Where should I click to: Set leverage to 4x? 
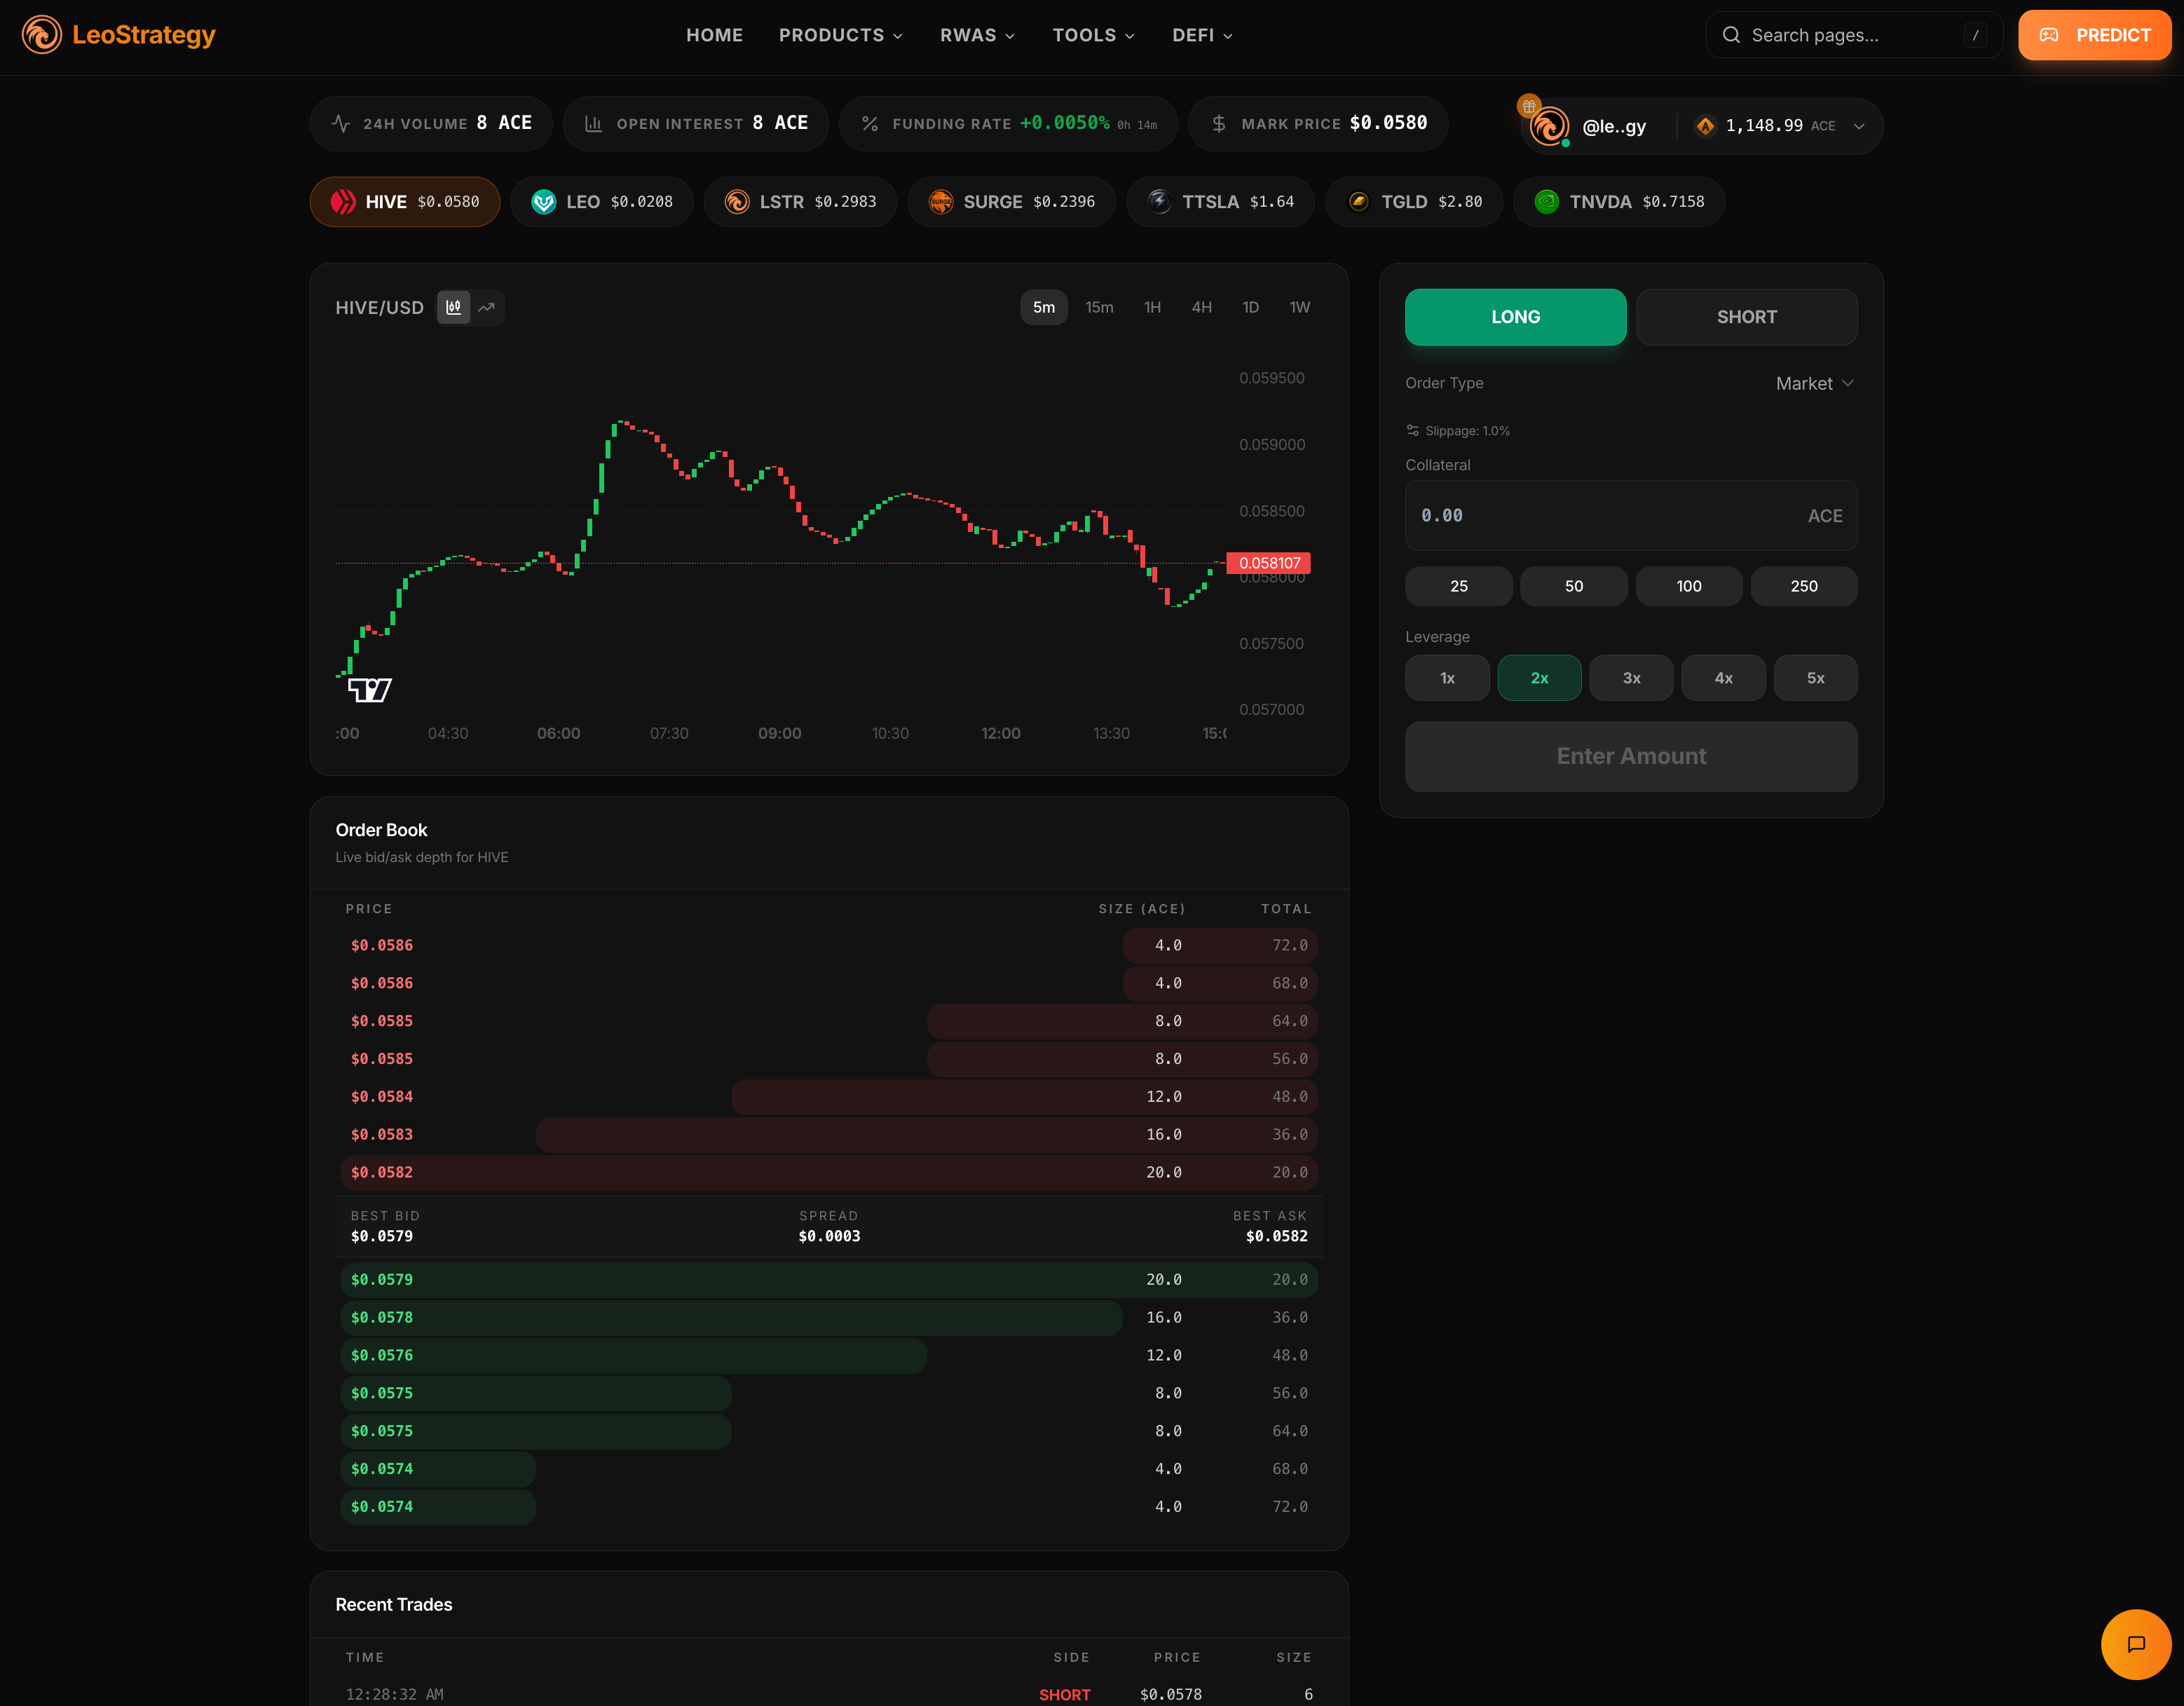pyautogui.click(x=1723, y=678)
